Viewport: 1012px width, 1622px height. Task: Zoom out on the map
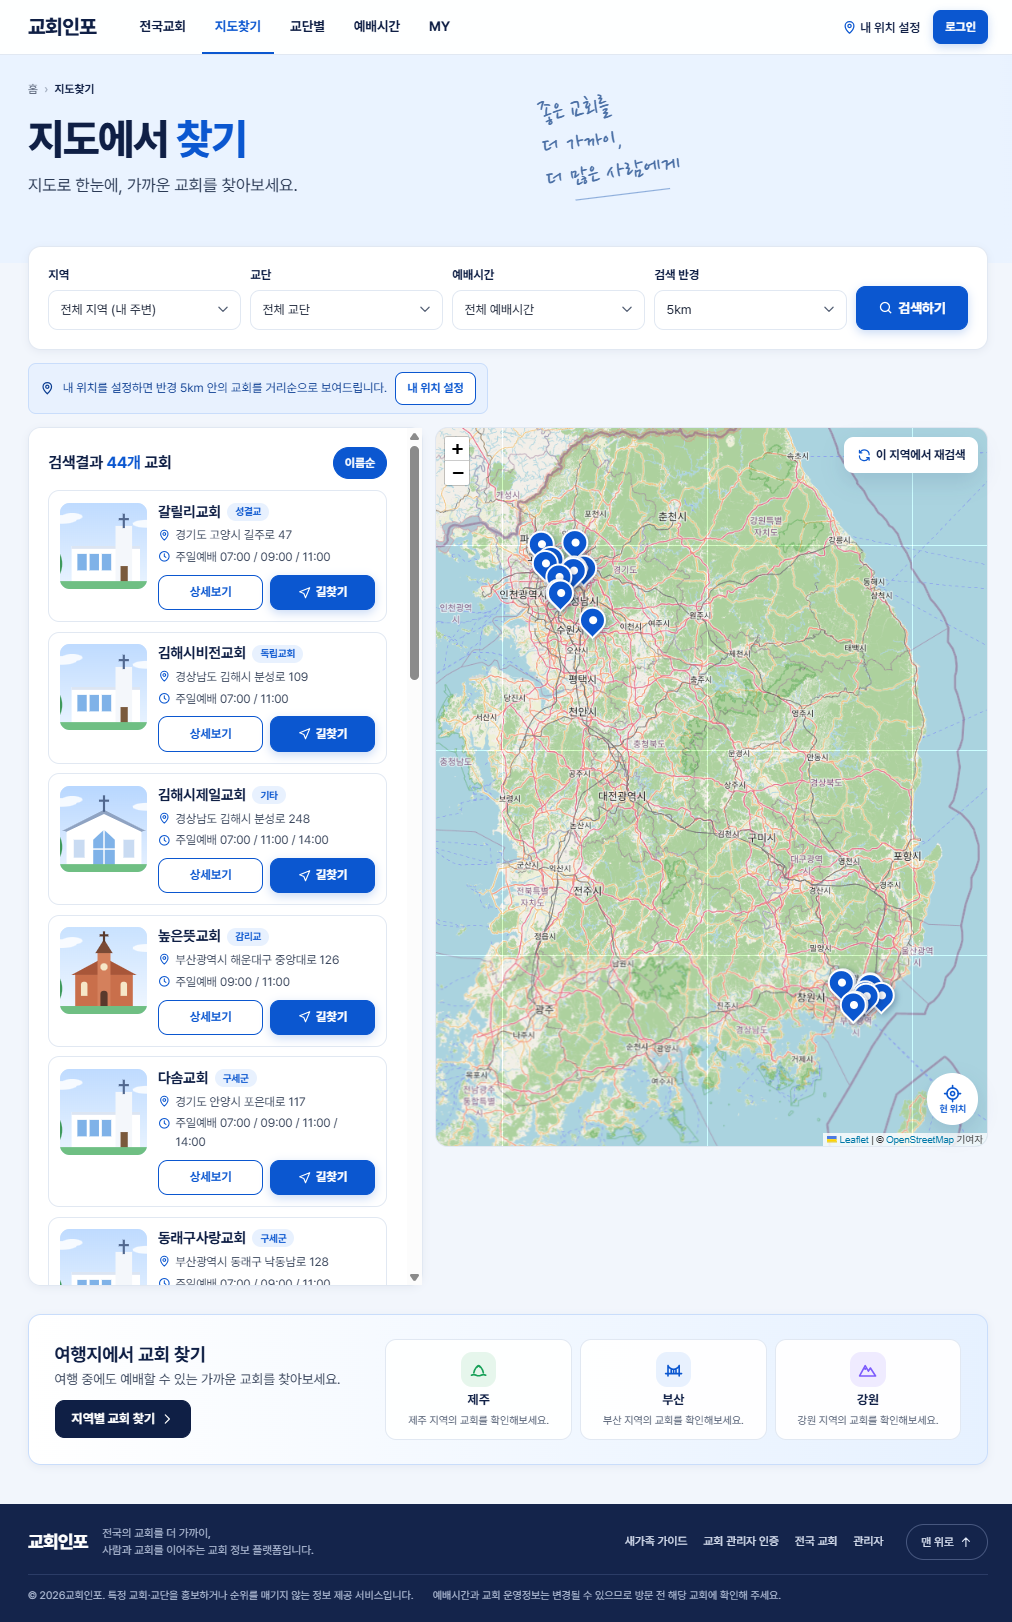(457, 473)
